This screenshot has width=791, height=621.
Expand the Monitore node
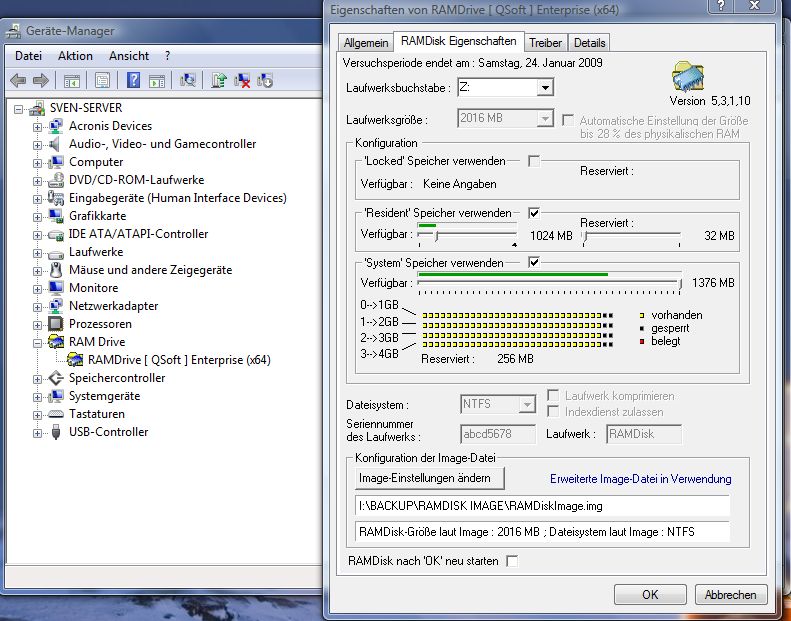[x=37, y=289]
